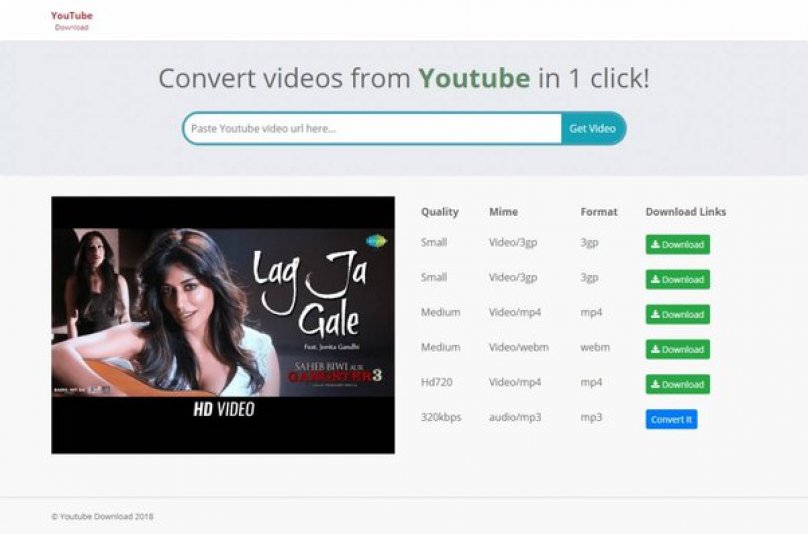Click the YouTube Download logo
The height and width of the screenshot is (534, 808).
(x=72, y=21)
